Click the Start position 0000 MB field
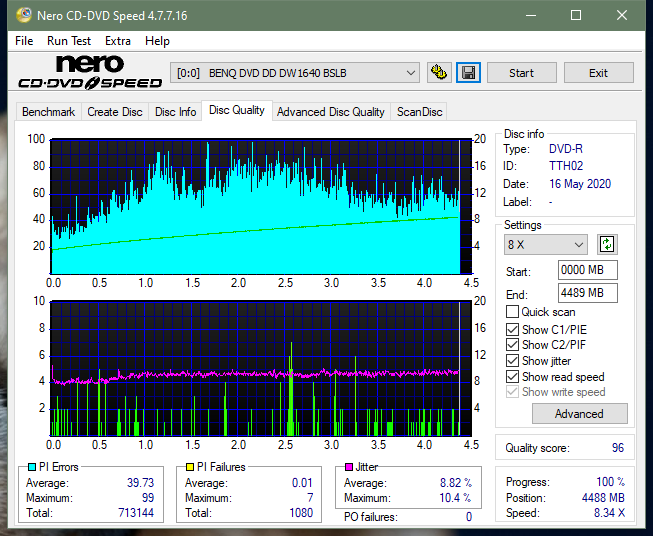653x536 pixels. 587,270
